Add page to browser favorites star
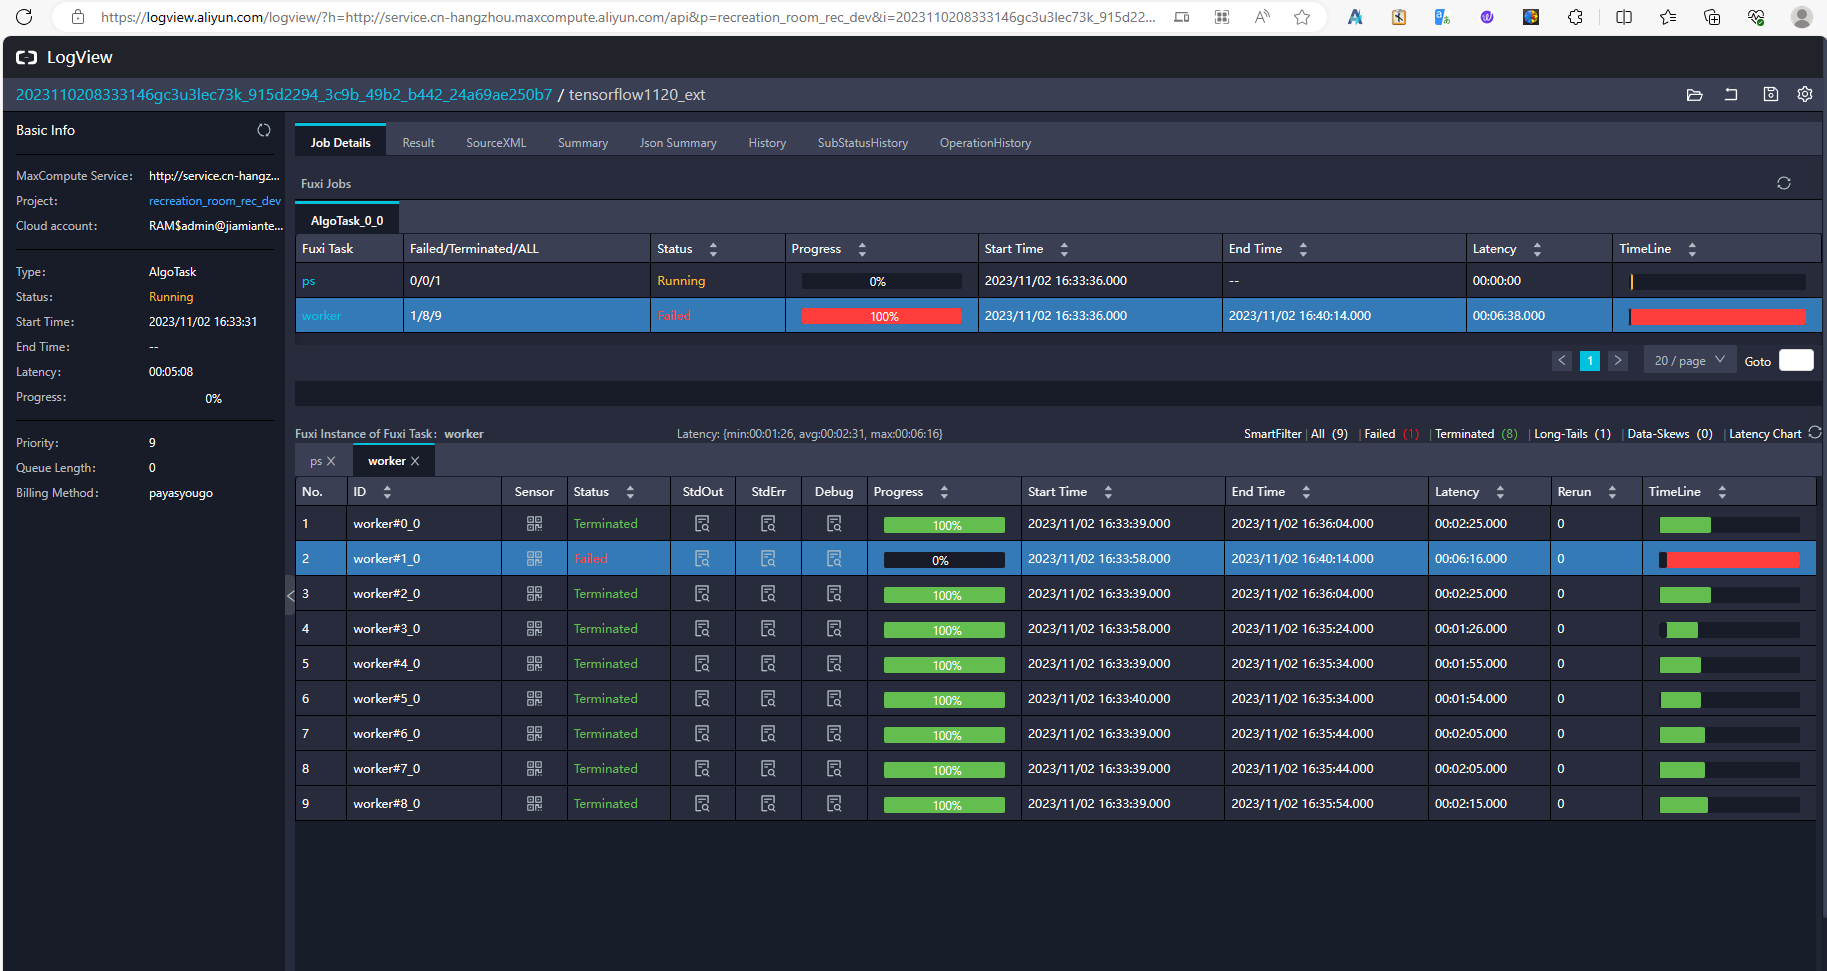 [1302, 17]
